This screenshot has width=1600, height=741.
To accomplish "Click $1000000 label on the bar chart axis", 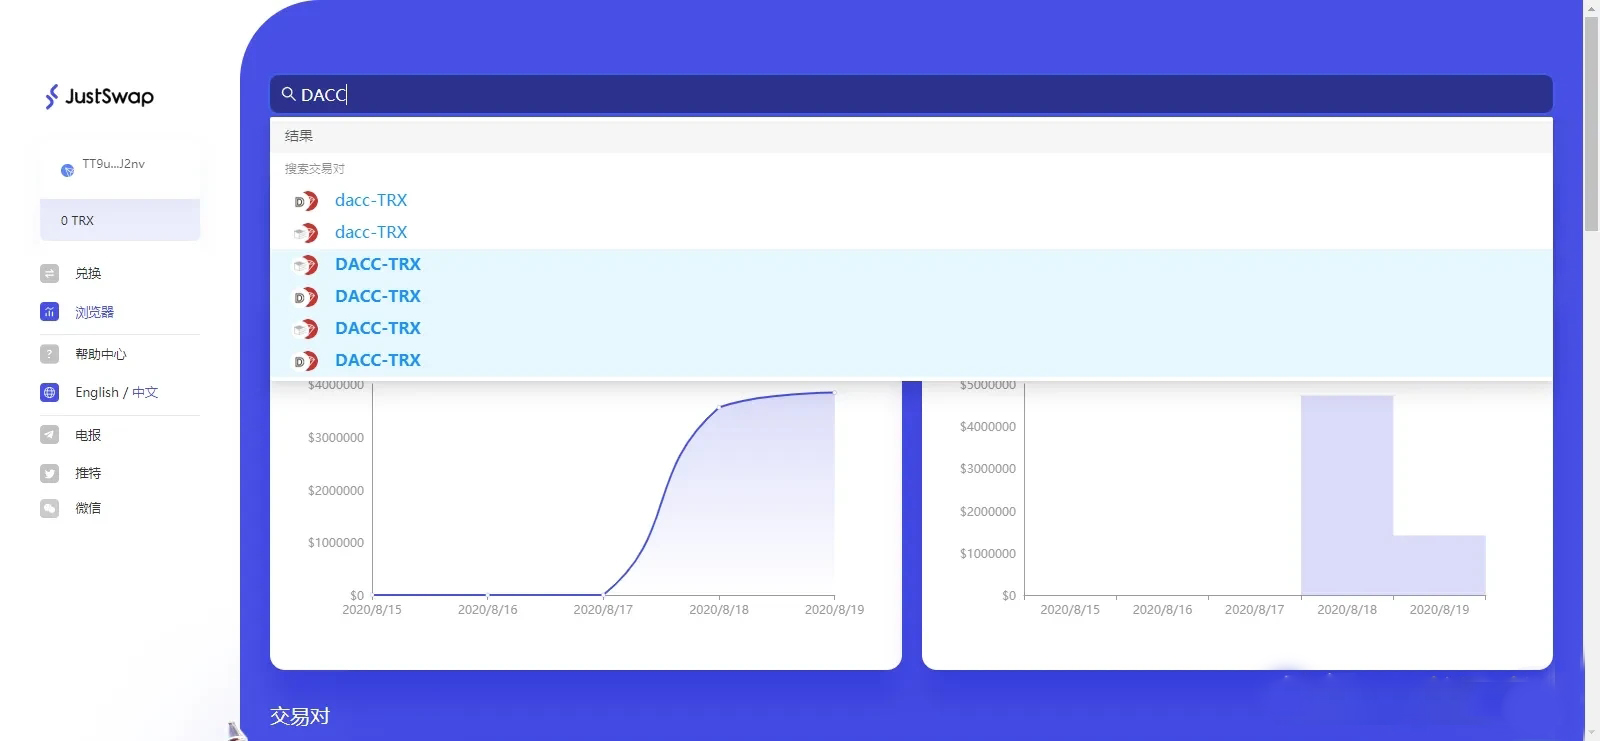I will point(988,554).
